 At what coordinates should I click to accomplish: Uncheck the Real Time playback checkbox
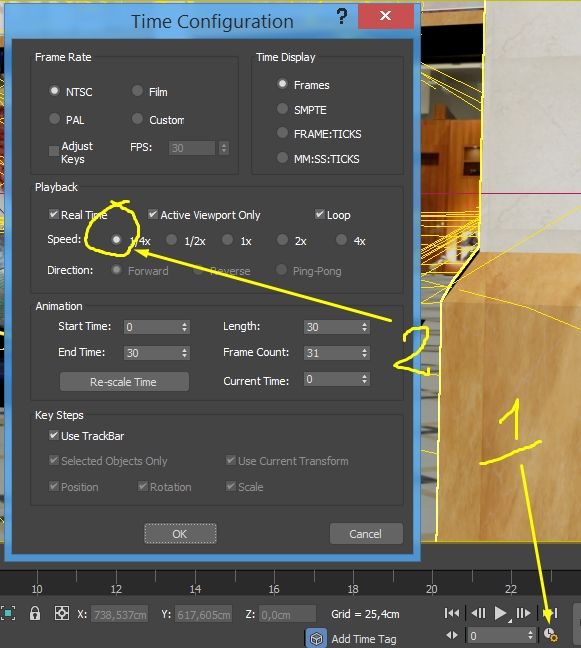click(x=54, y=214)
